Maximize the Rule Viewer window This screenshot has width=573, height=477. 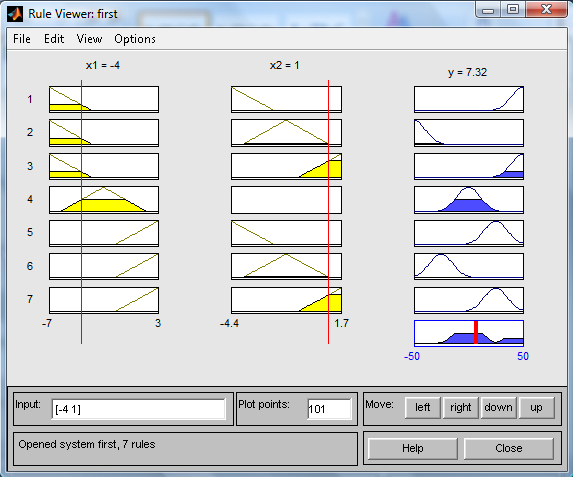[x=513, y=10]
